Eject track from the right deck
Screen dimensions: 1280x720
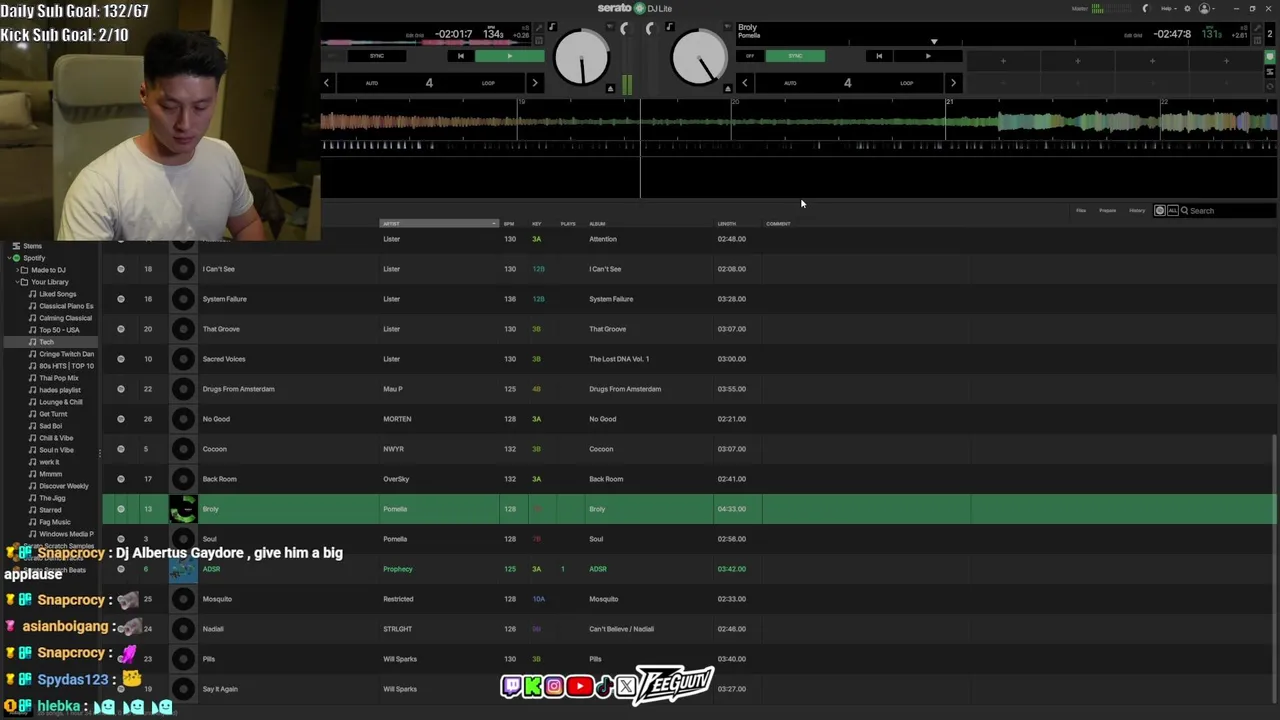[x=728, y=89]
